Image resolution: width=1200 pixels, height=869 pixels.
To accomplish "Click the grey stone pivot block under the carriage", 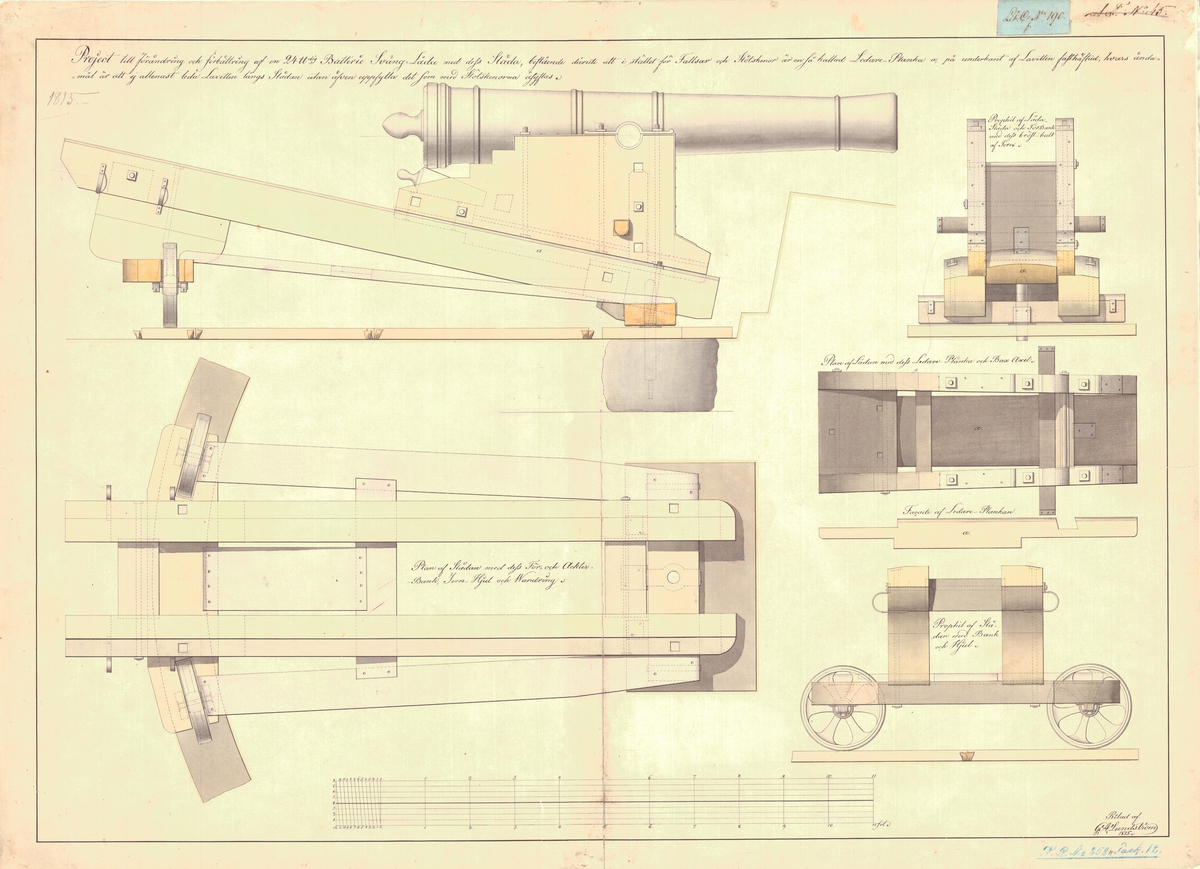I will [x=661, y=374].
